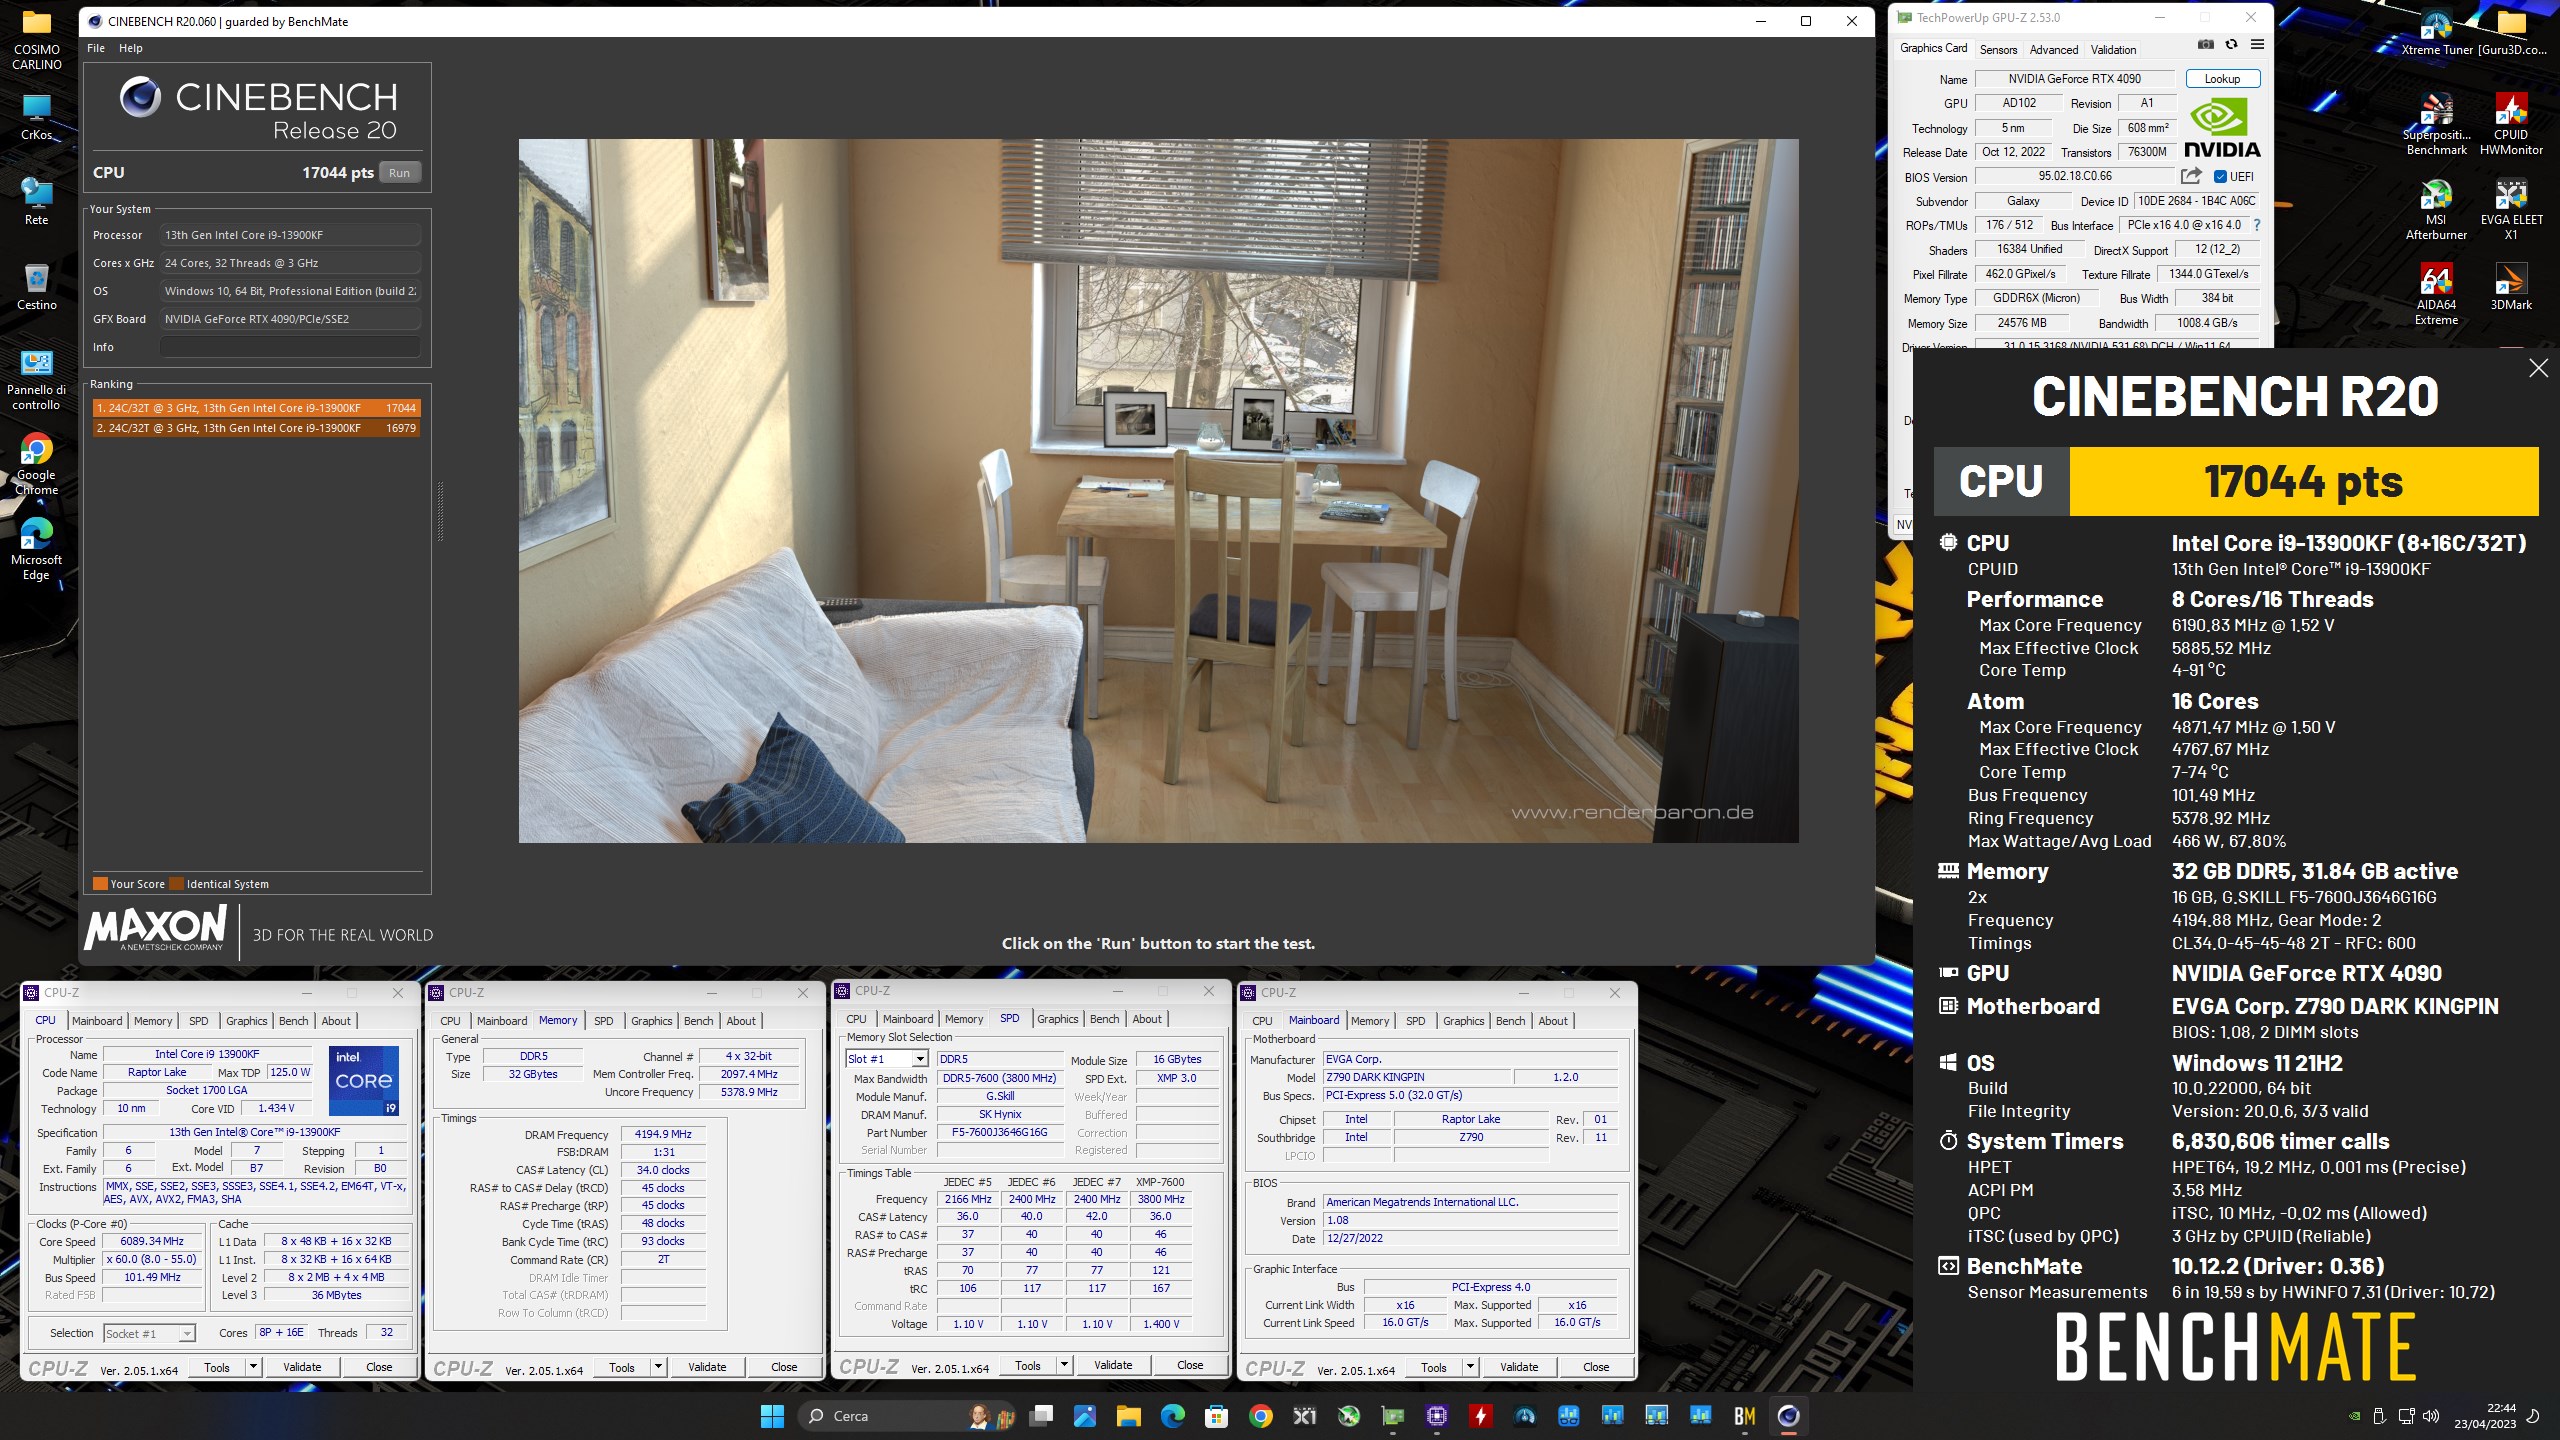
Task: Select the second ranking entry scoring 16979
Action: pos(256,428)
